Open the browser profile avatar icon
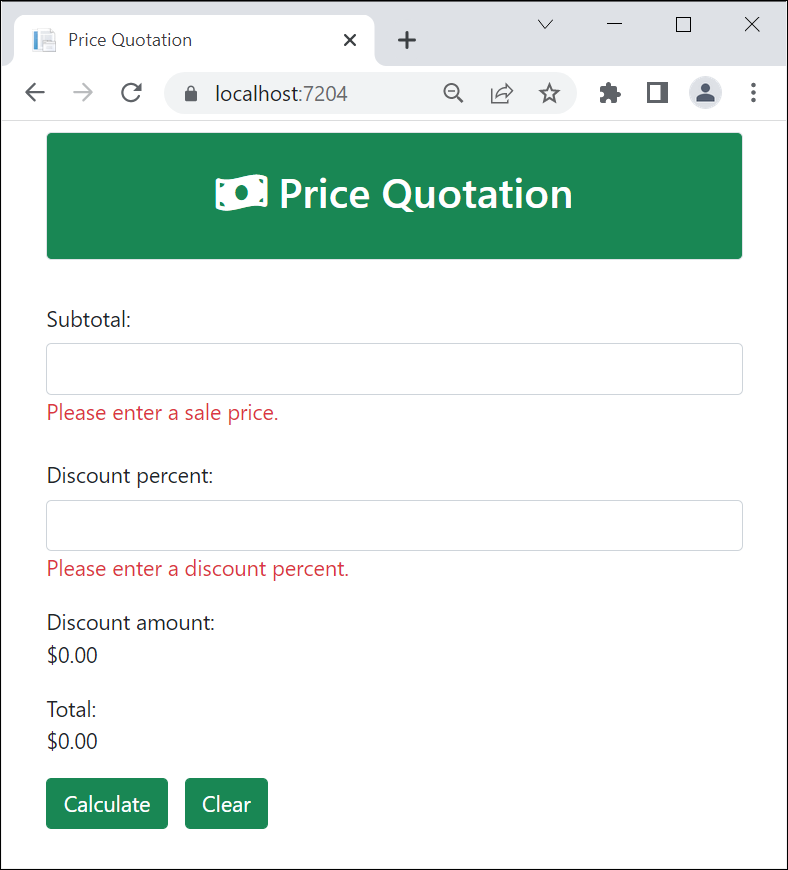This screenshot has height=870, width=788. pyautogui.click(x=706, y=92)
